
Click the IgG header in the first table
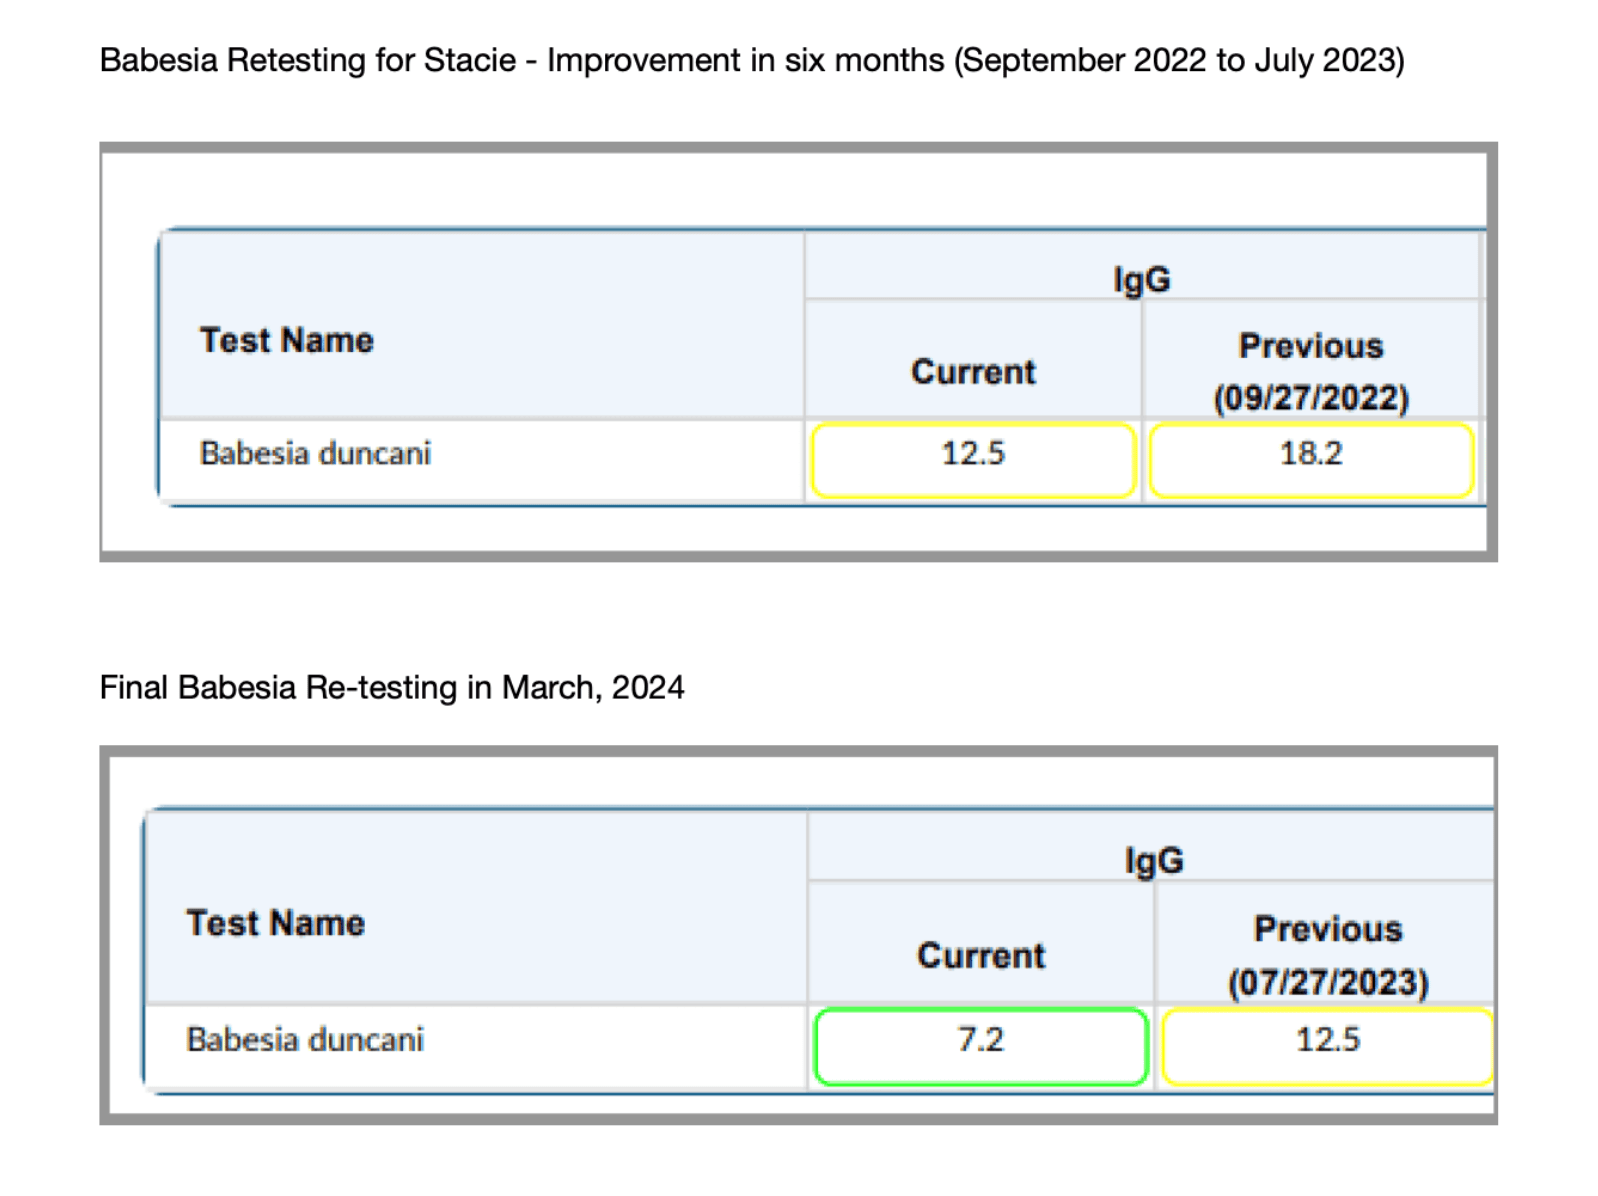coord(1141,279)
